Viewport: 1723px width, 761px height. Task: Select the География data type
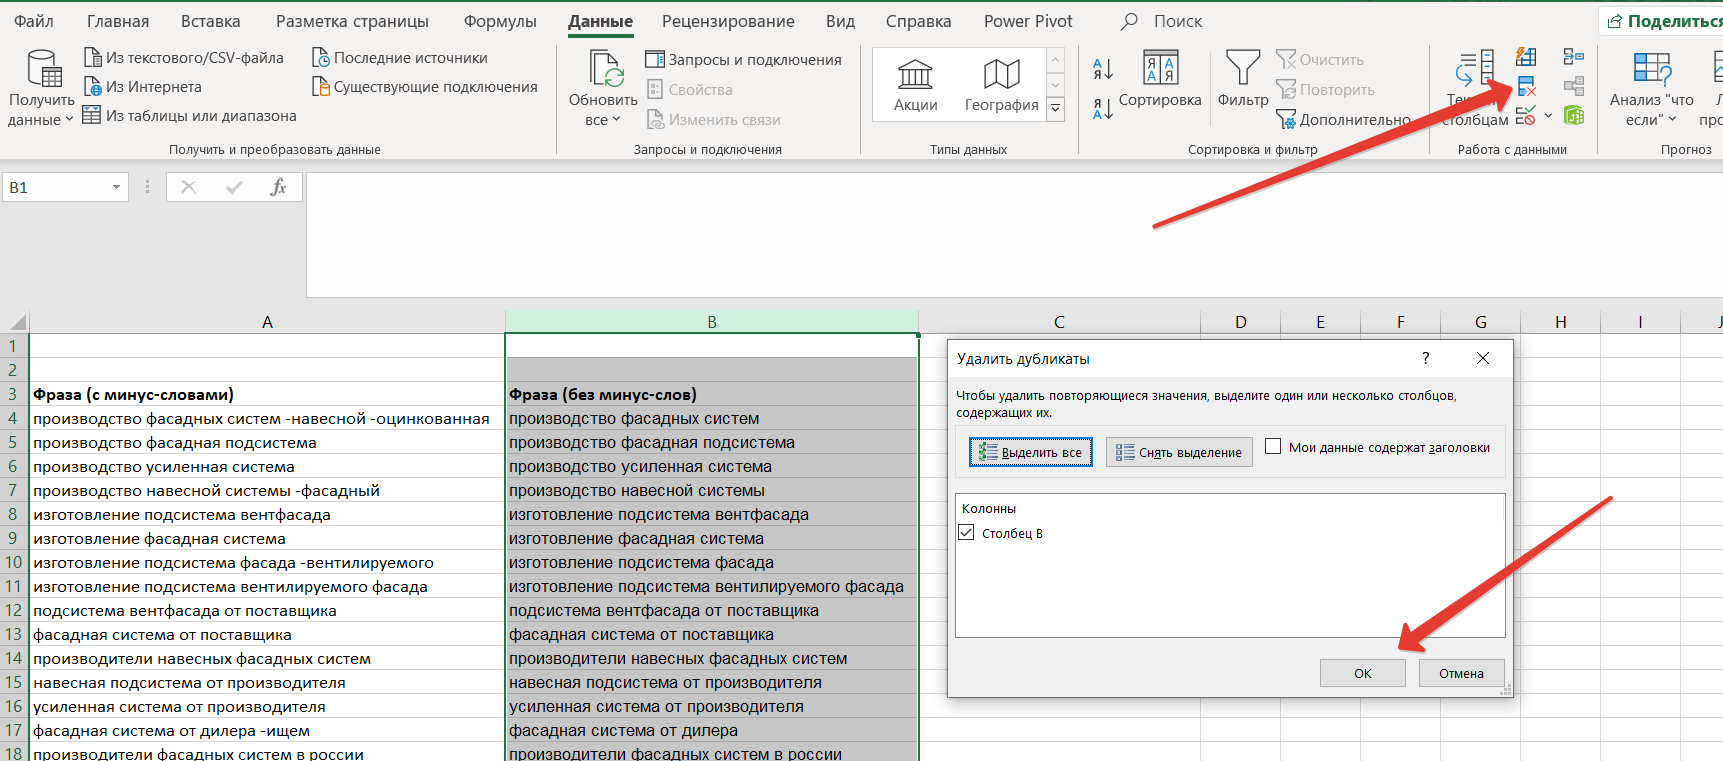click(x=1001, y=85)
